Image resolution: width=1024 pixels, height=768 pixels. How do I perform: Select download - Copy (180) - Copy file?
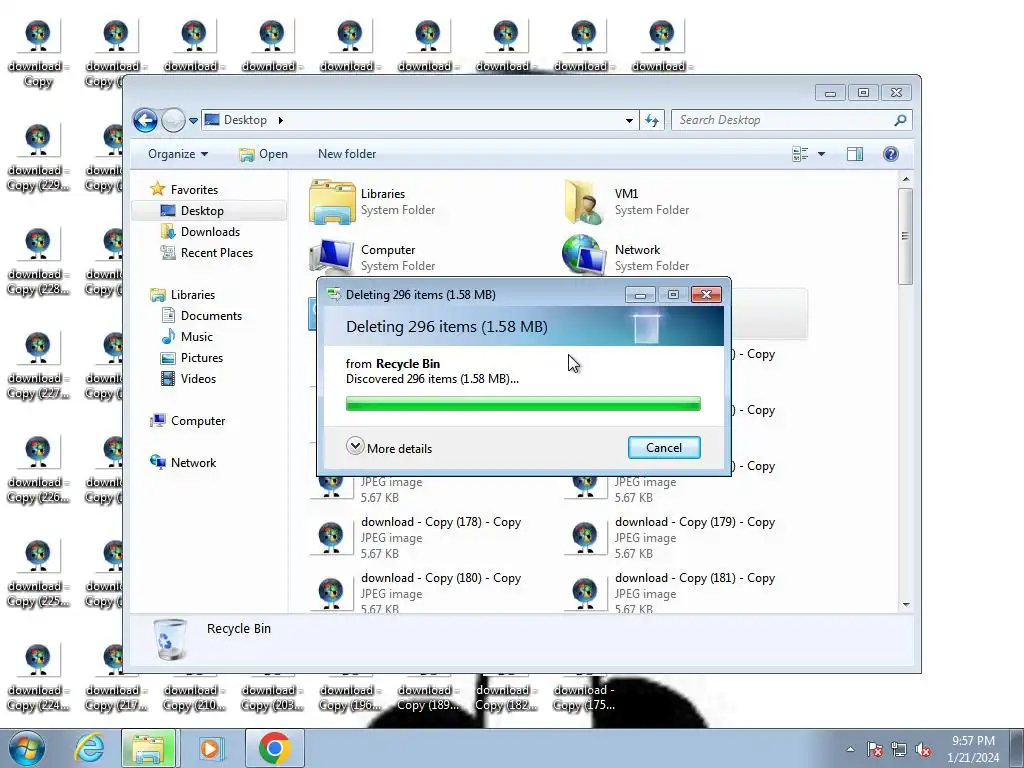point(415,592)
